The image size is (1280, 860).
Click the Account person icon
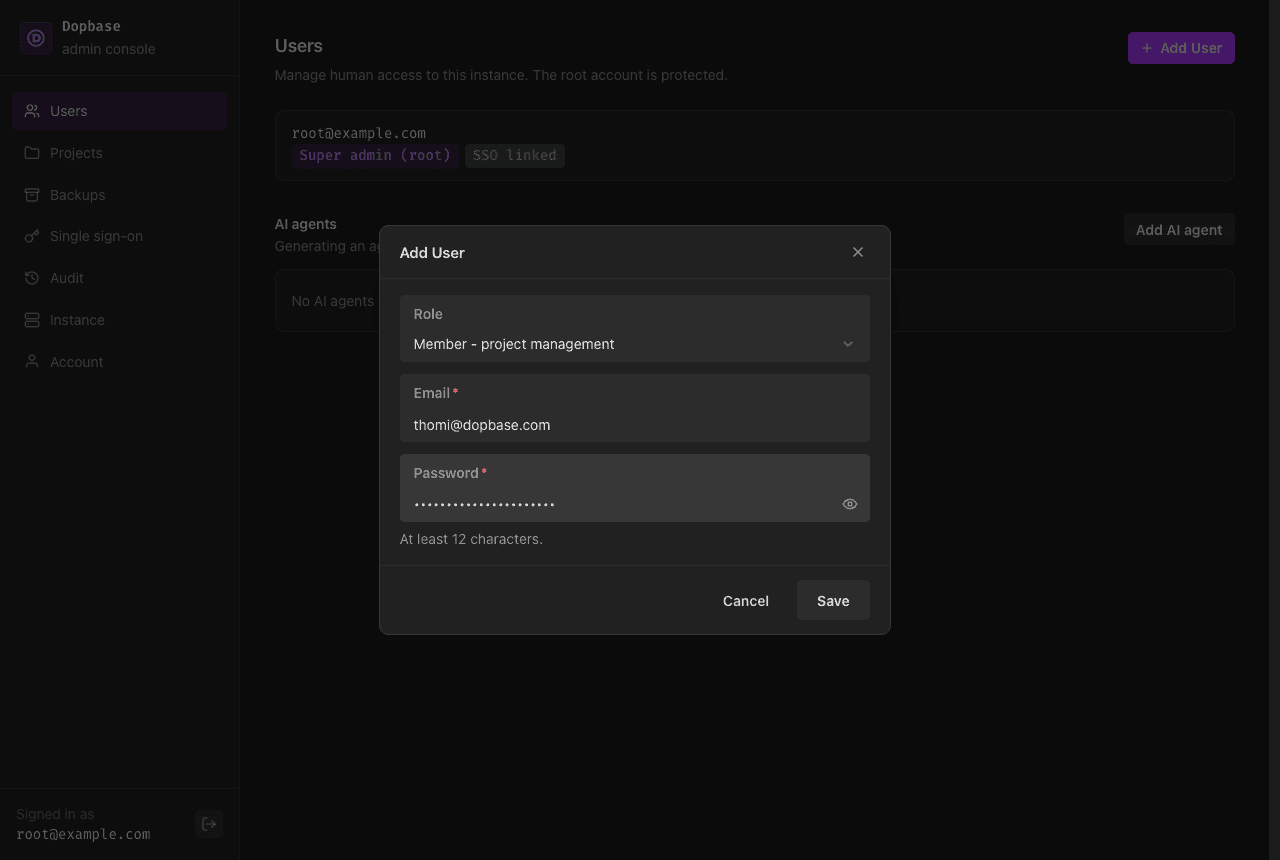(32, 362)
